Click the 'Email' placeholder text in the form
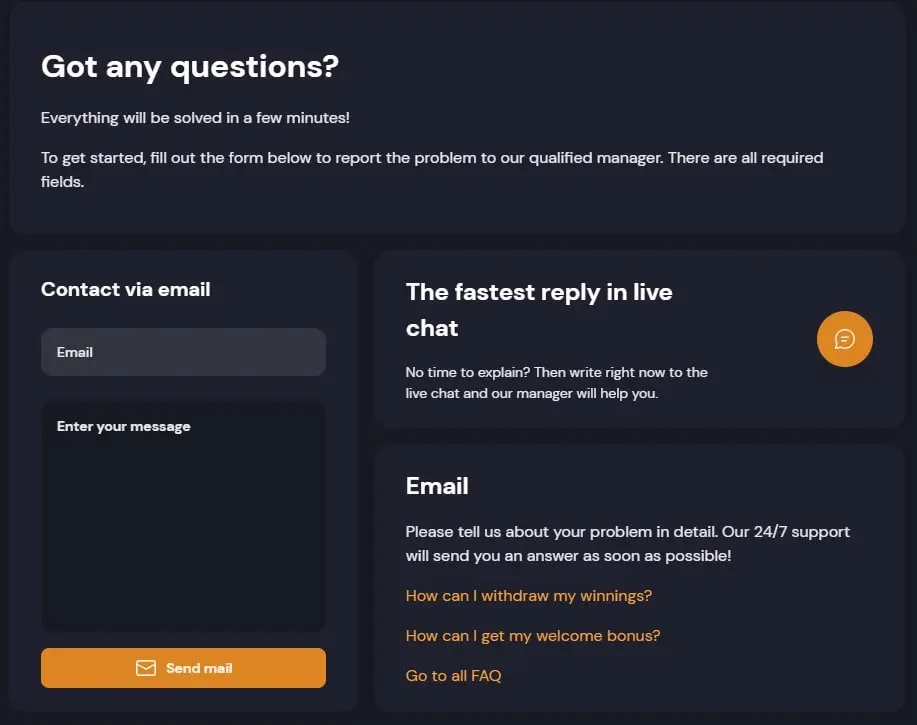Screen dimensions: 917x725 [75, 352]
